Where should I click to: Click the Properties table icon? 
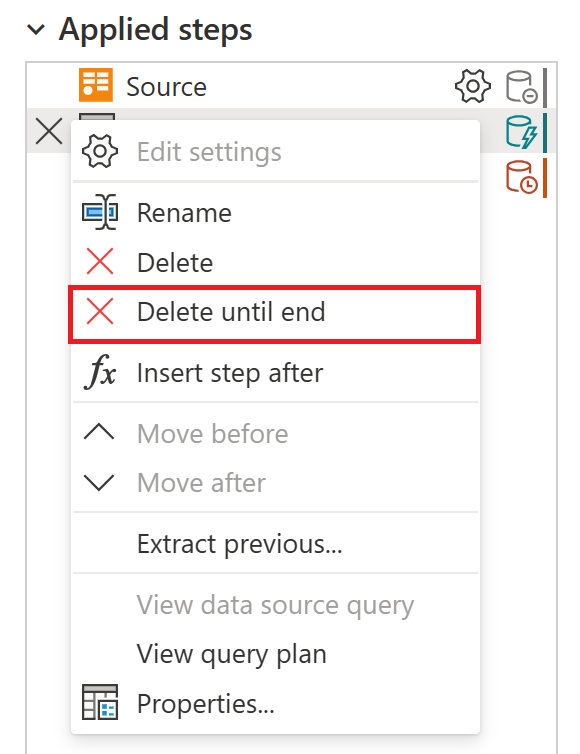pyautogui.click(x=100, y=702)
